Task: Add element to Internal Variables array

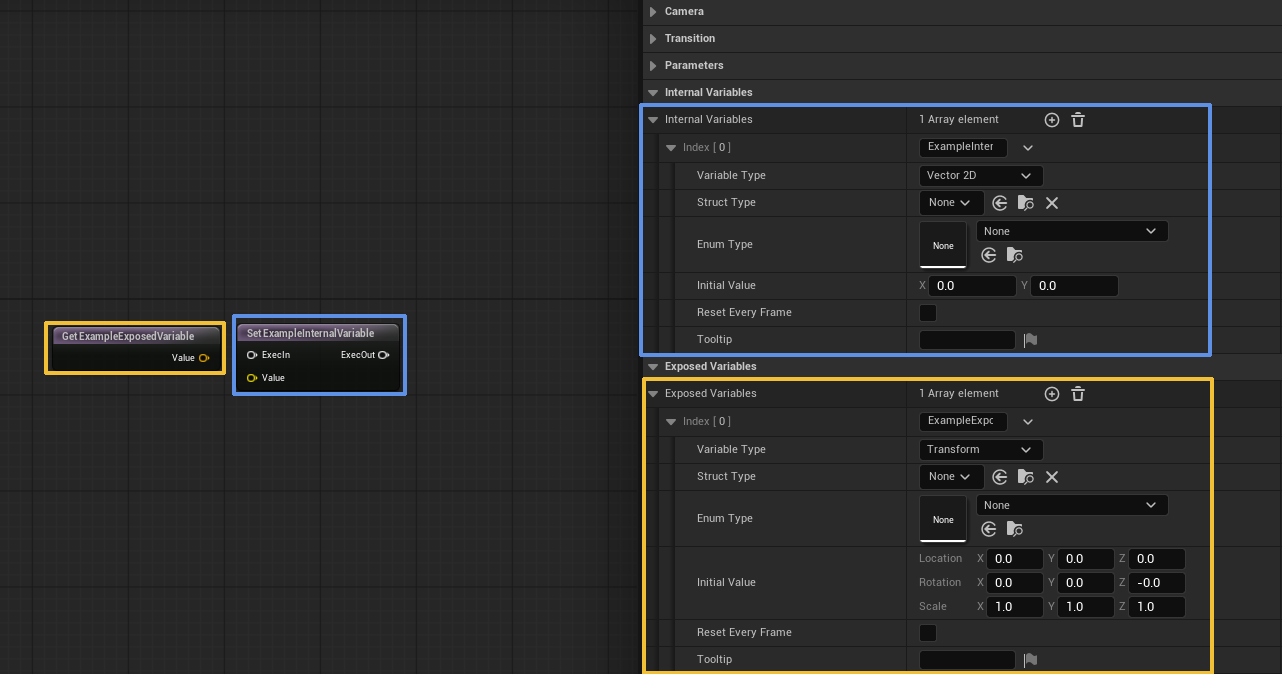Action: pos(1051,120)
